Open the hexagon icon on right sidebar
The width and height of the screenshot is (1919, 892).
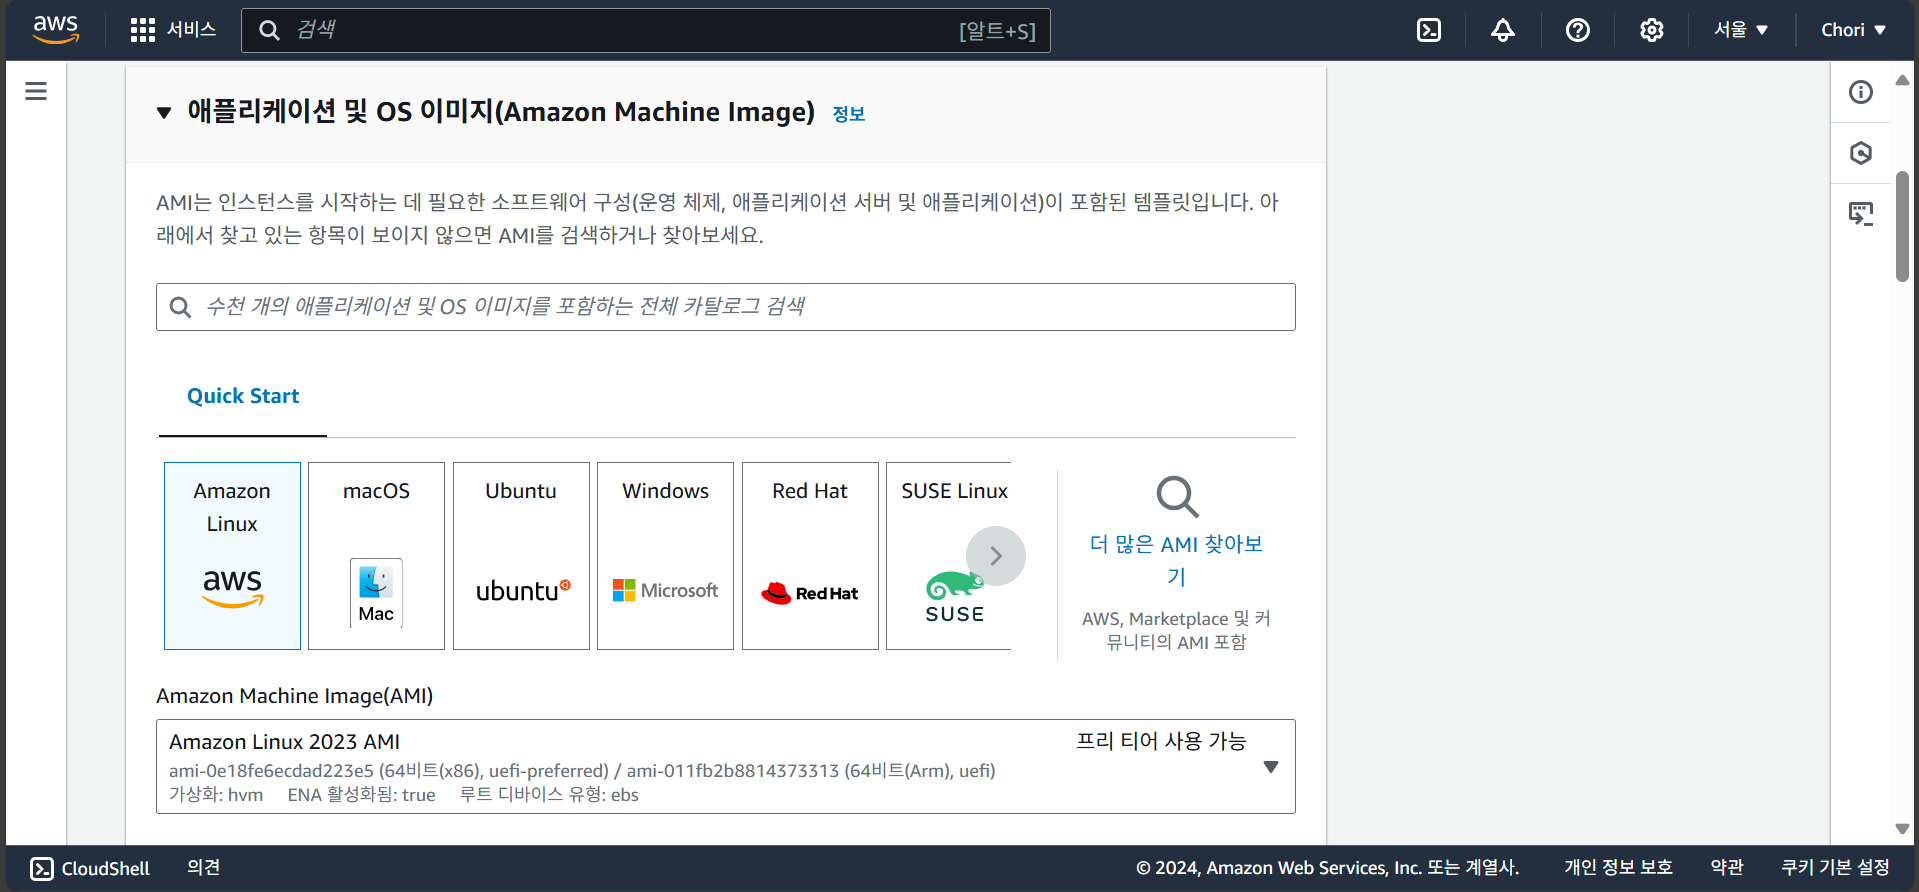1861,153
